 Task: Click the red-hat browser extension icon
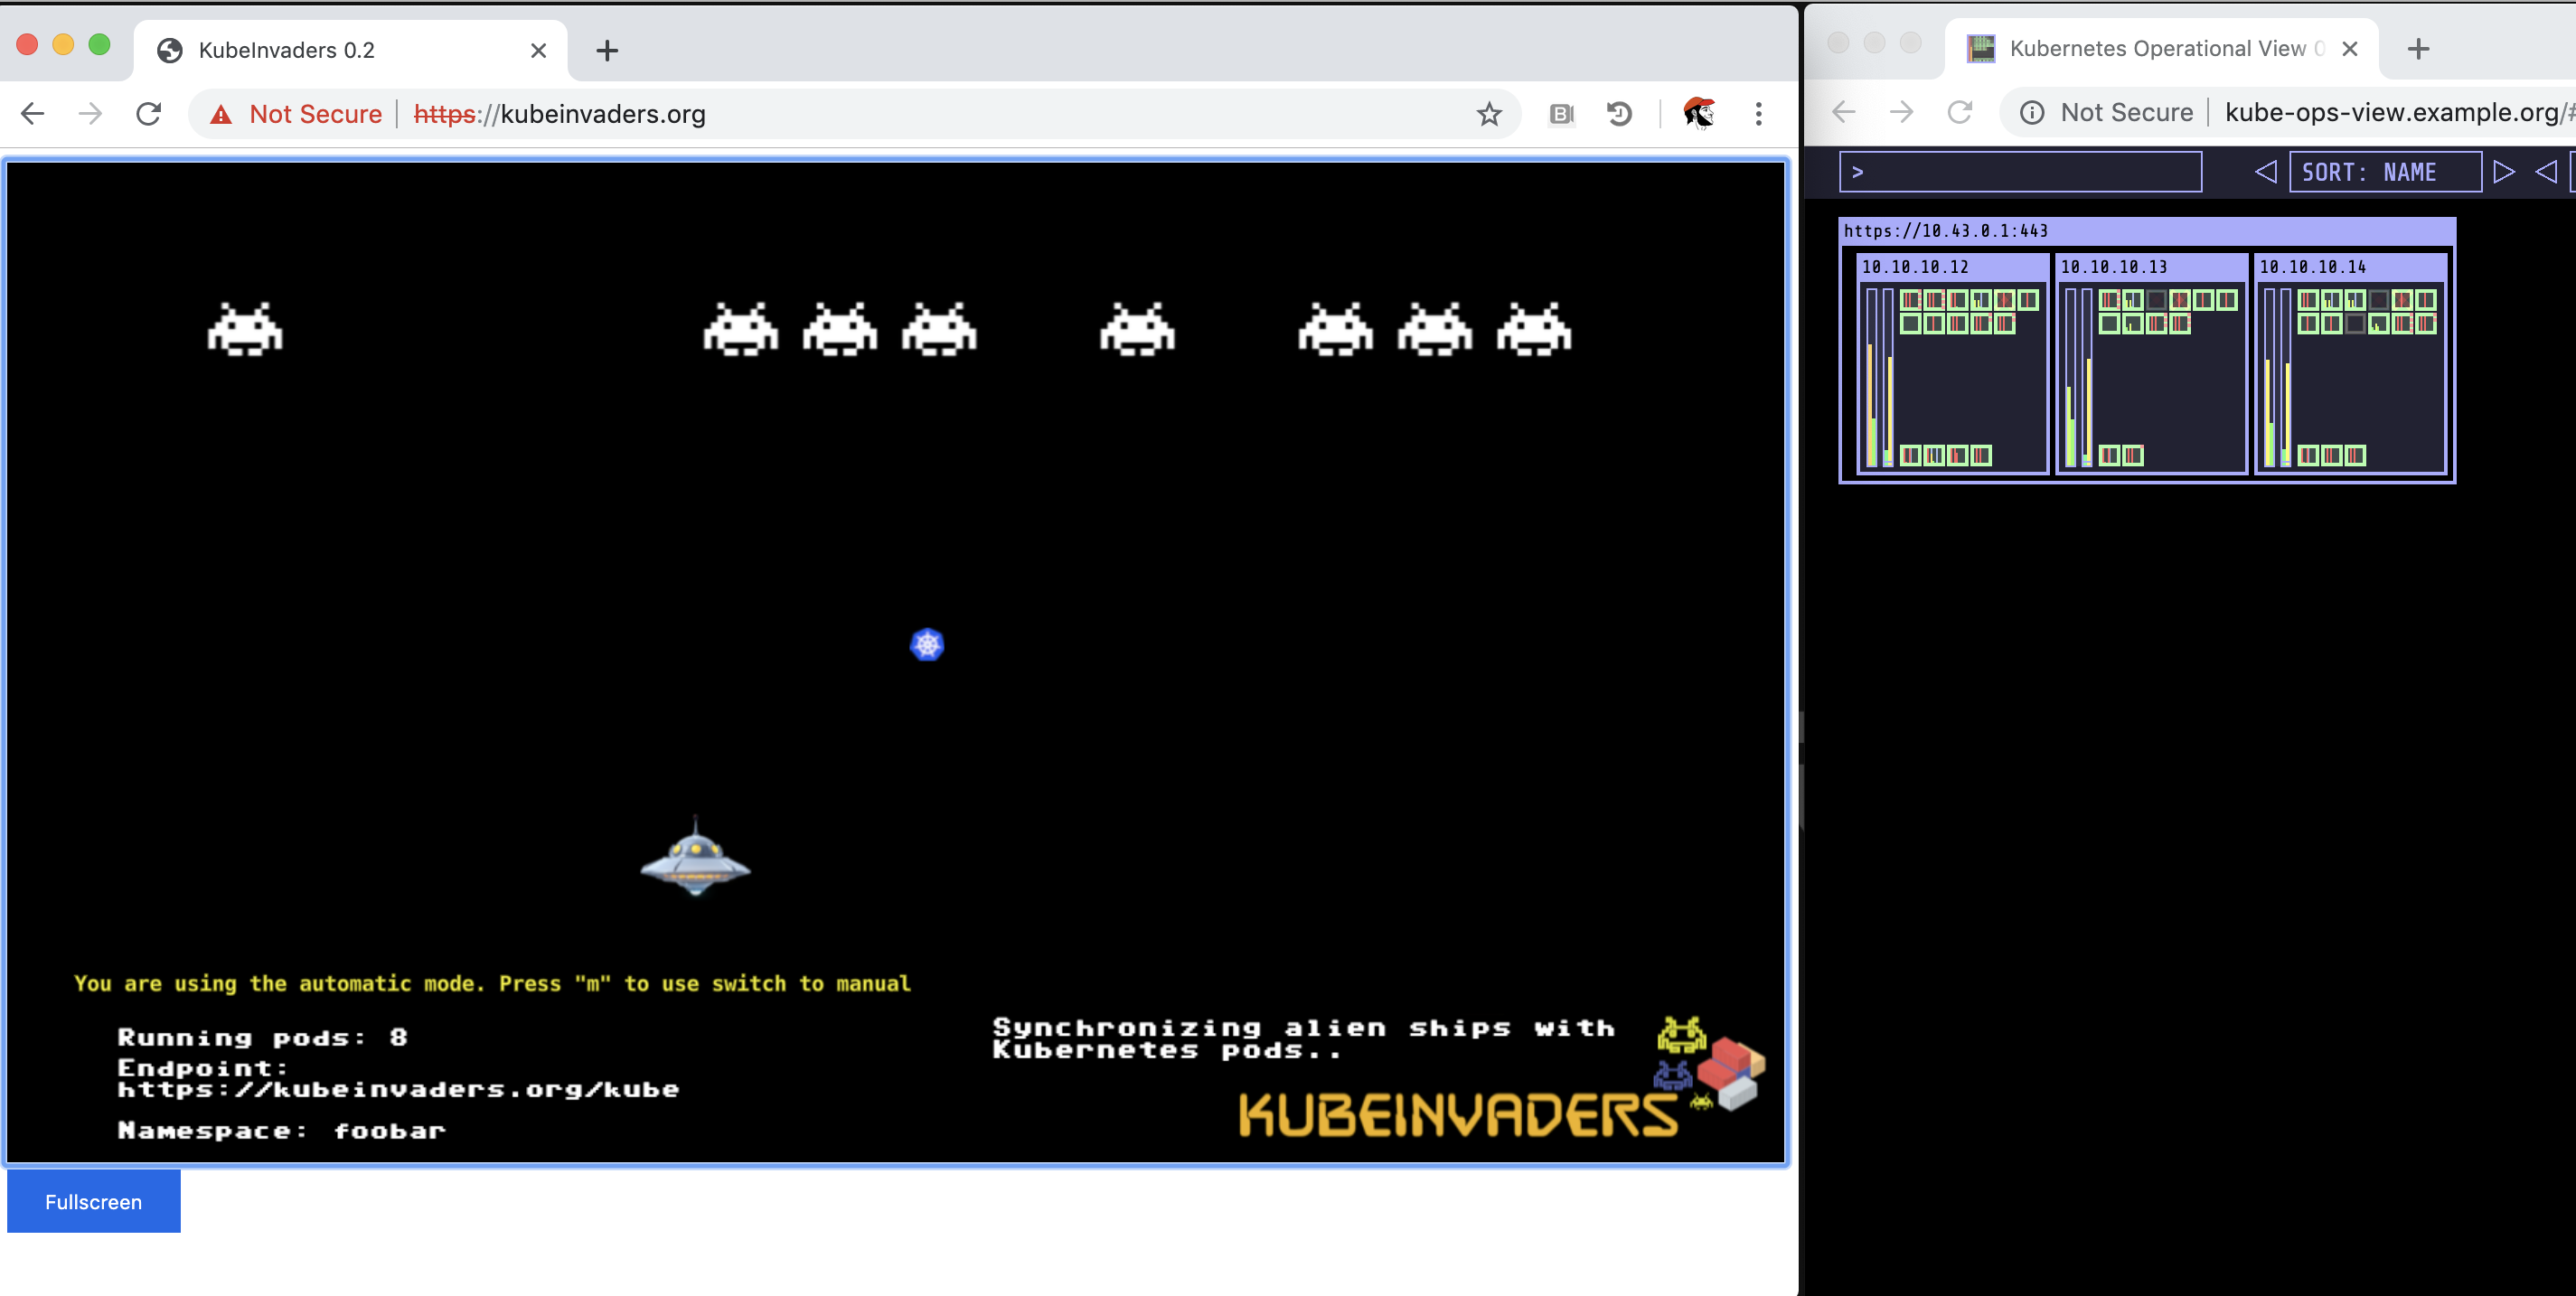(x=1699, y=114)
